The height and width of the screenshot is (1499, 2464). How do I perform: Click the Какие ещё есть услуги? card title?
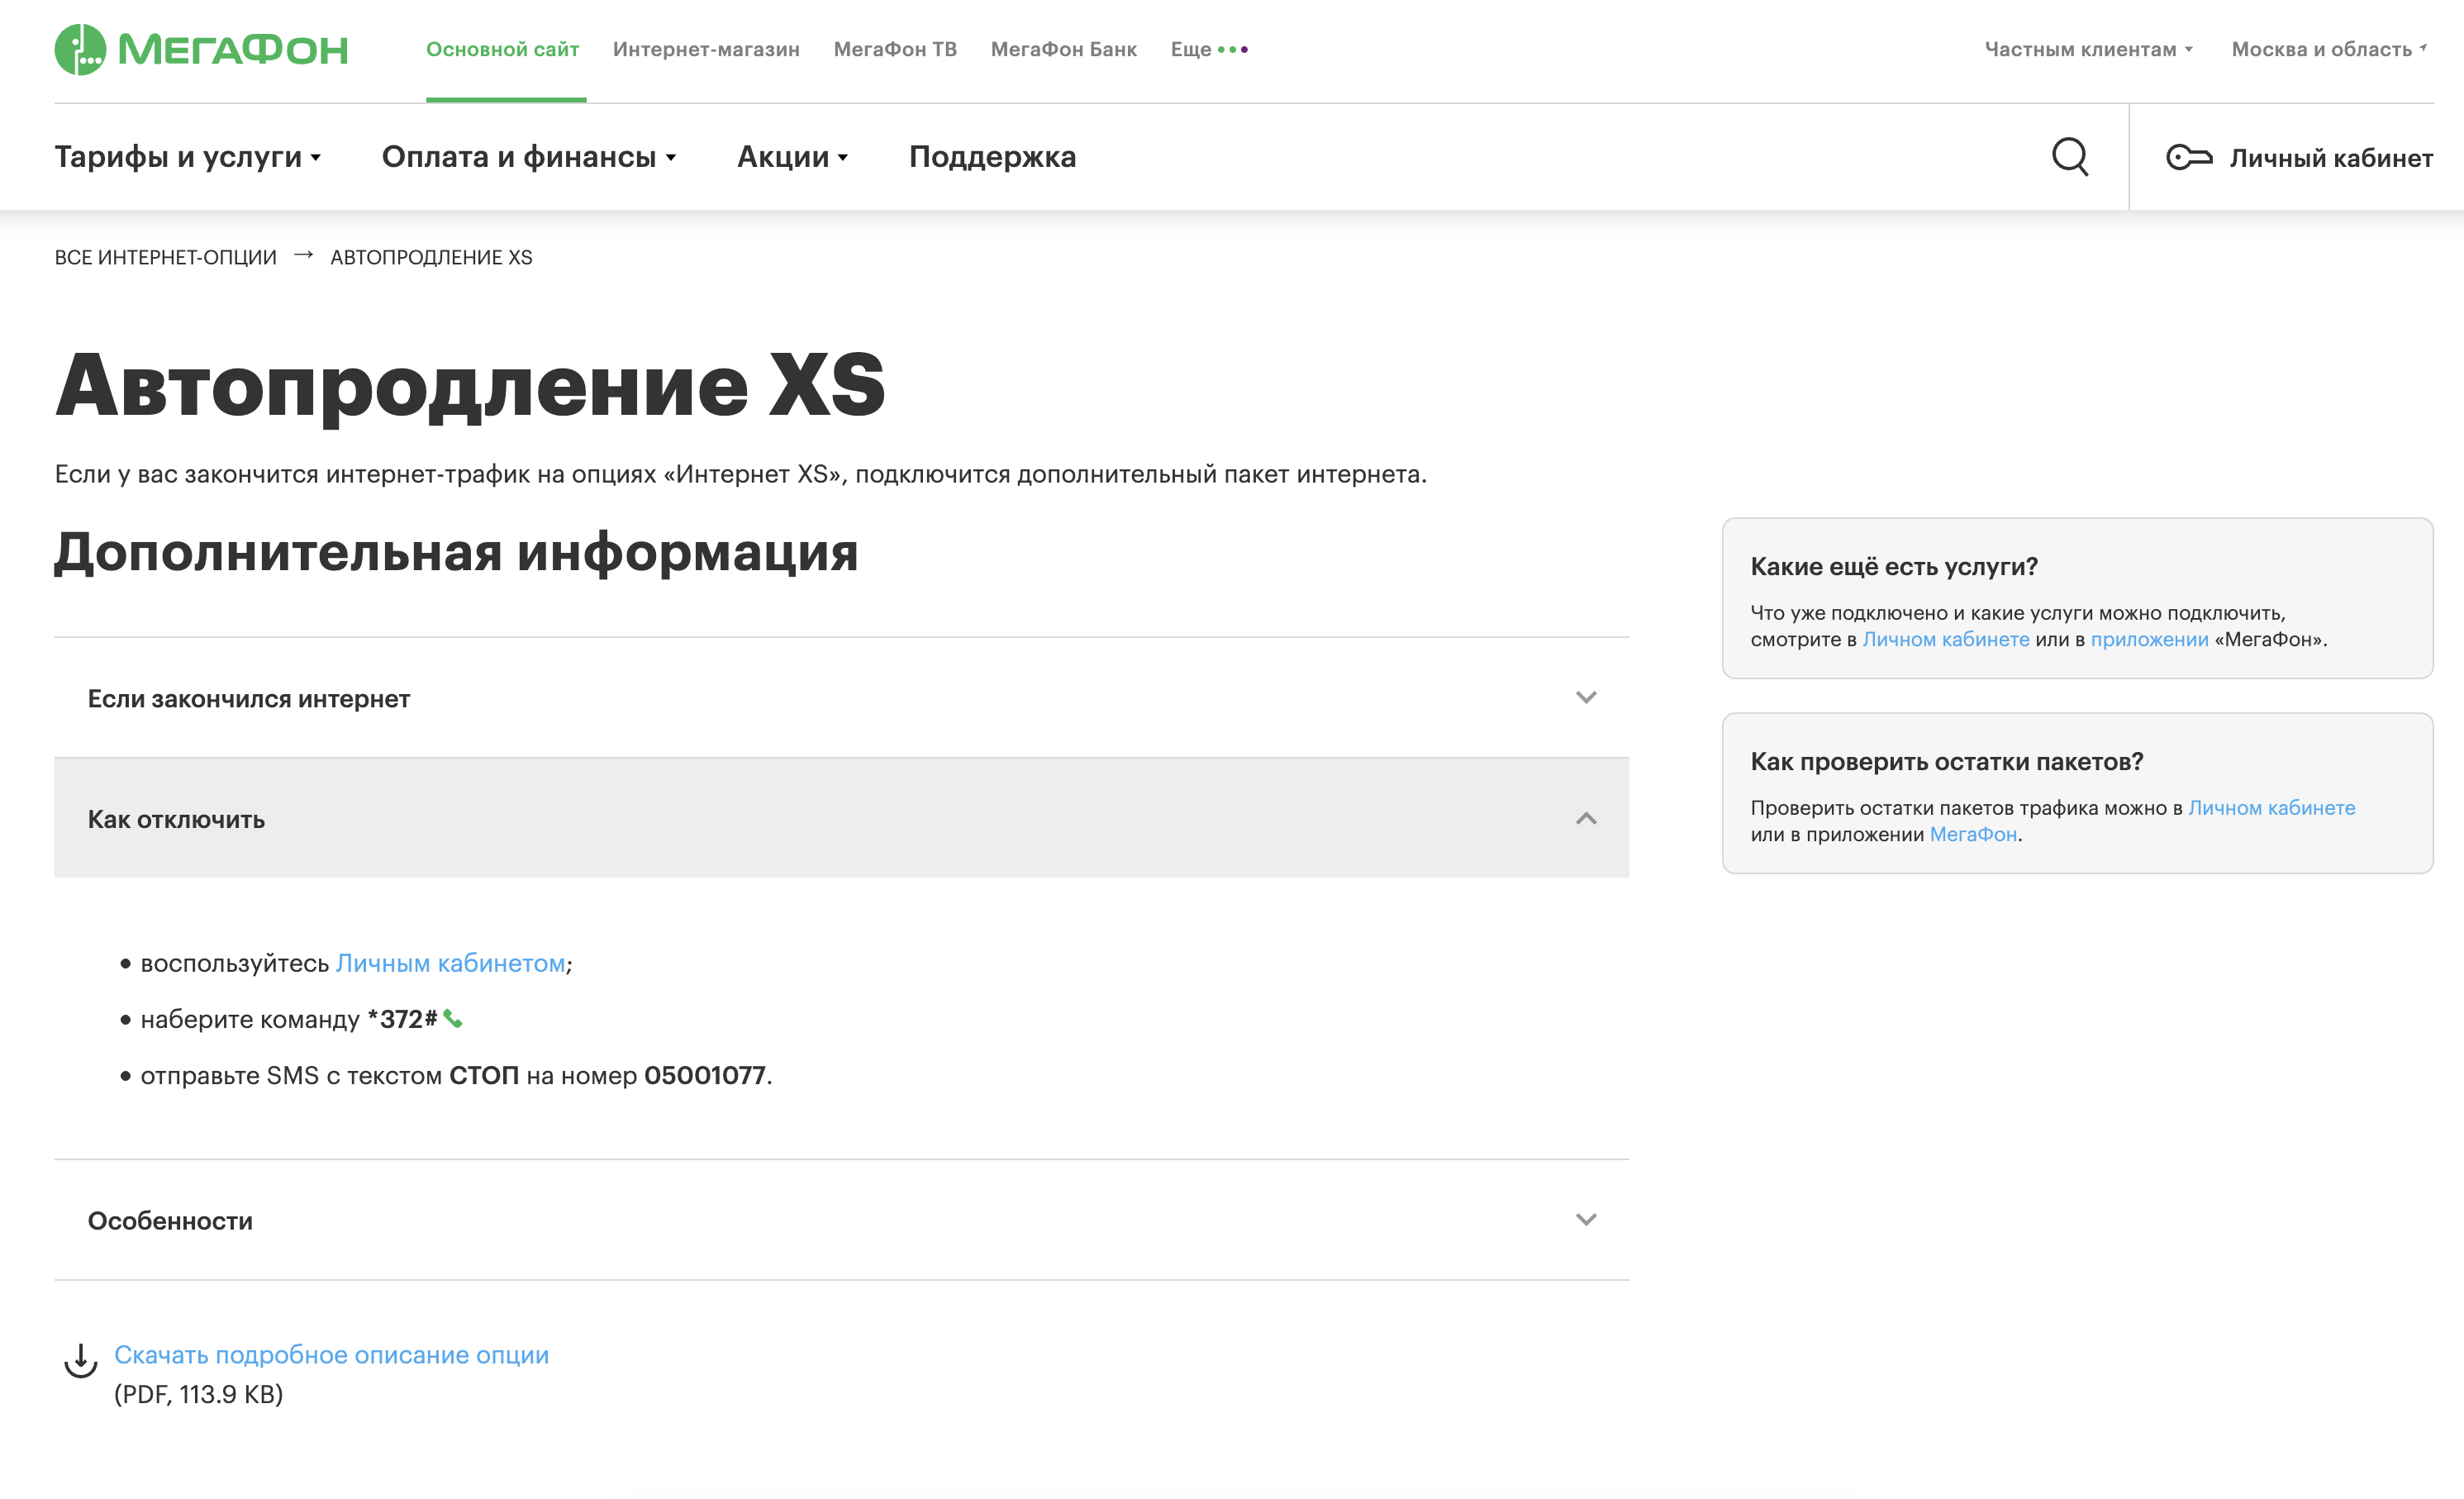1893,566
